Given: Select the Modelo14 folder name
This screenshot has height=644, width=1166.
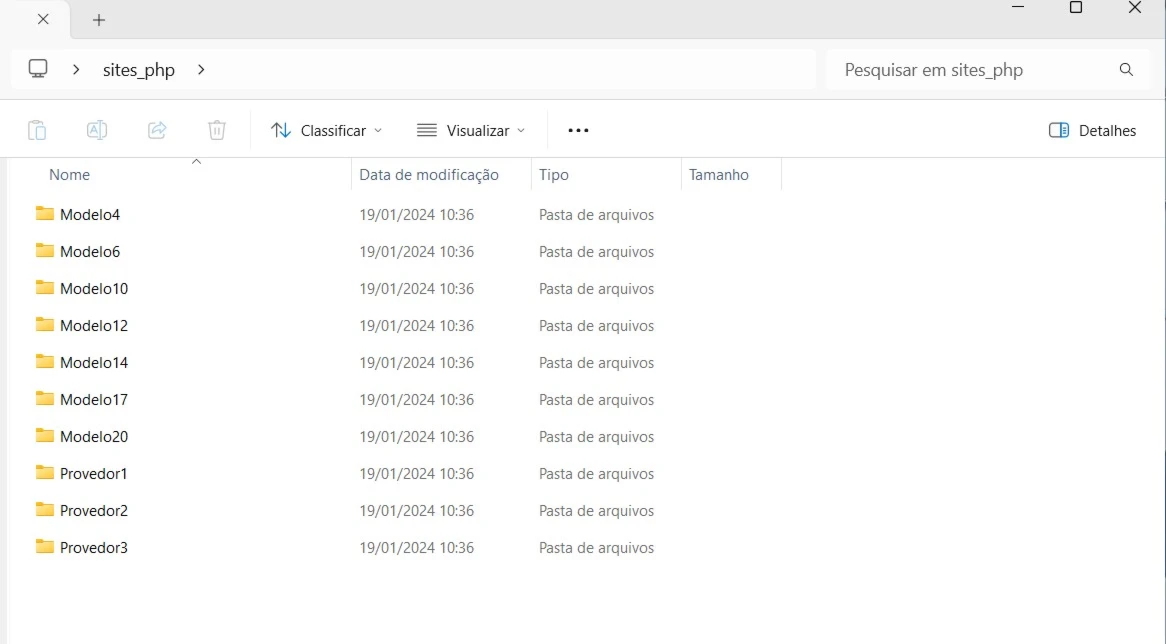Looking at the screenshot, I should [94, 363].
